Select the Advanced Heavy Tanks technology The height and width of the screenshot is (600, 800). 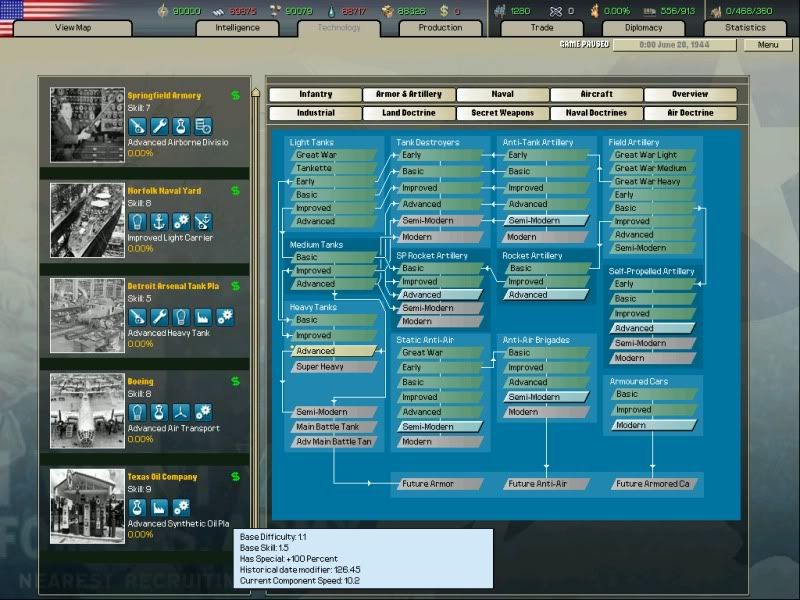(331, 351)
